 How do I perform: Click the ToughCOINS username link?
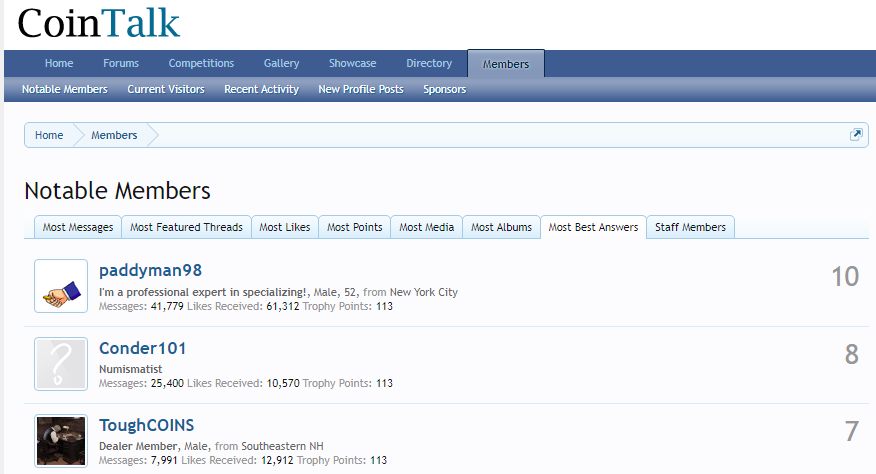coord(146,425)
